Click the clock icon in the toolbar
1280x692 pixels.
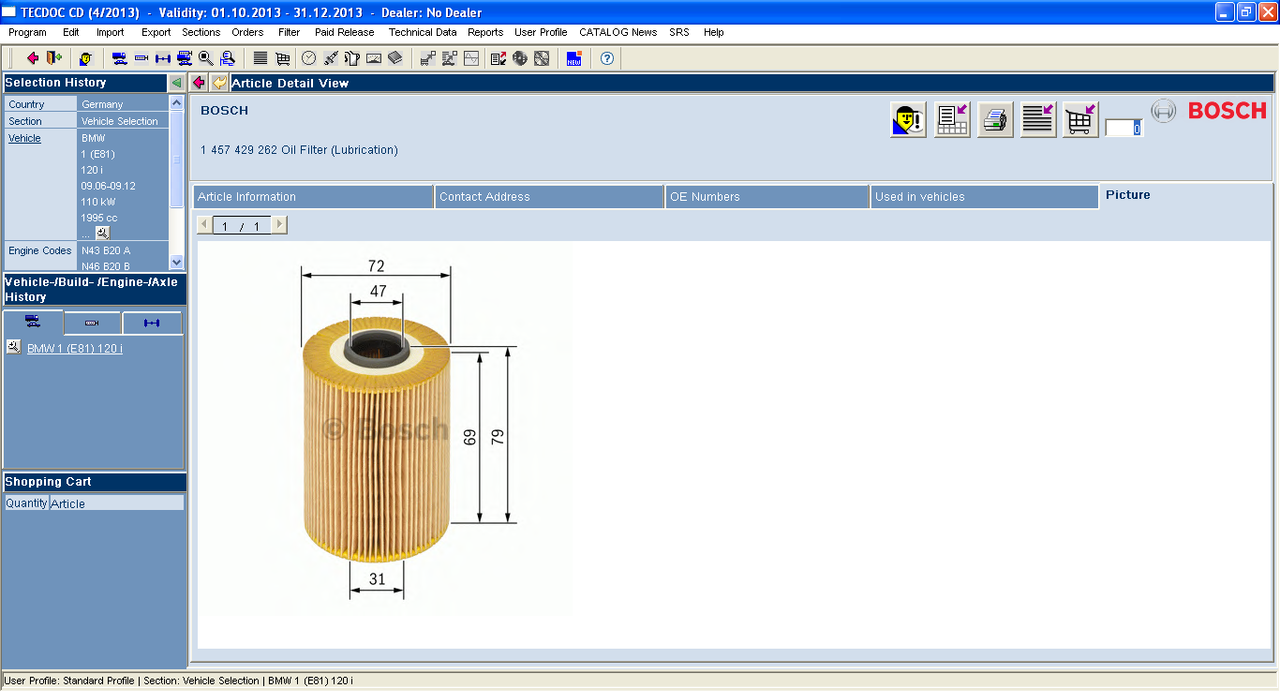pos(309,58)
